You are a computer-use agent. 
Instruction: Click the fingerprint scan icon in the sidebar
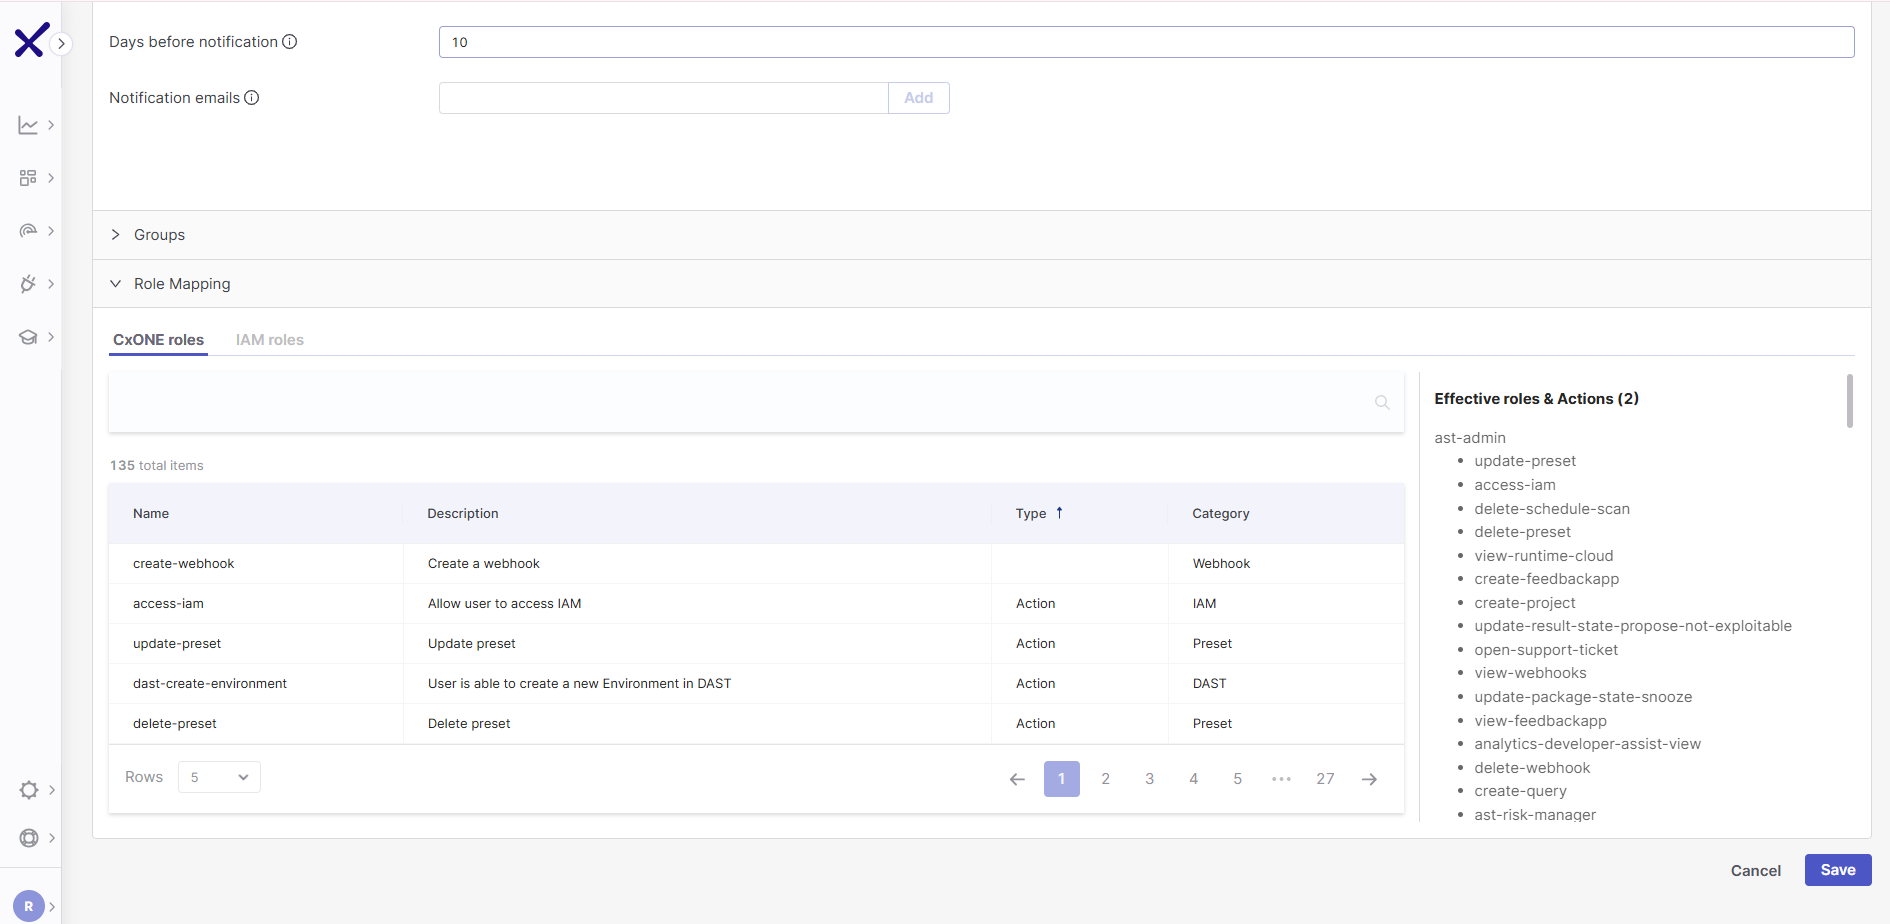[x=29, y=230]
